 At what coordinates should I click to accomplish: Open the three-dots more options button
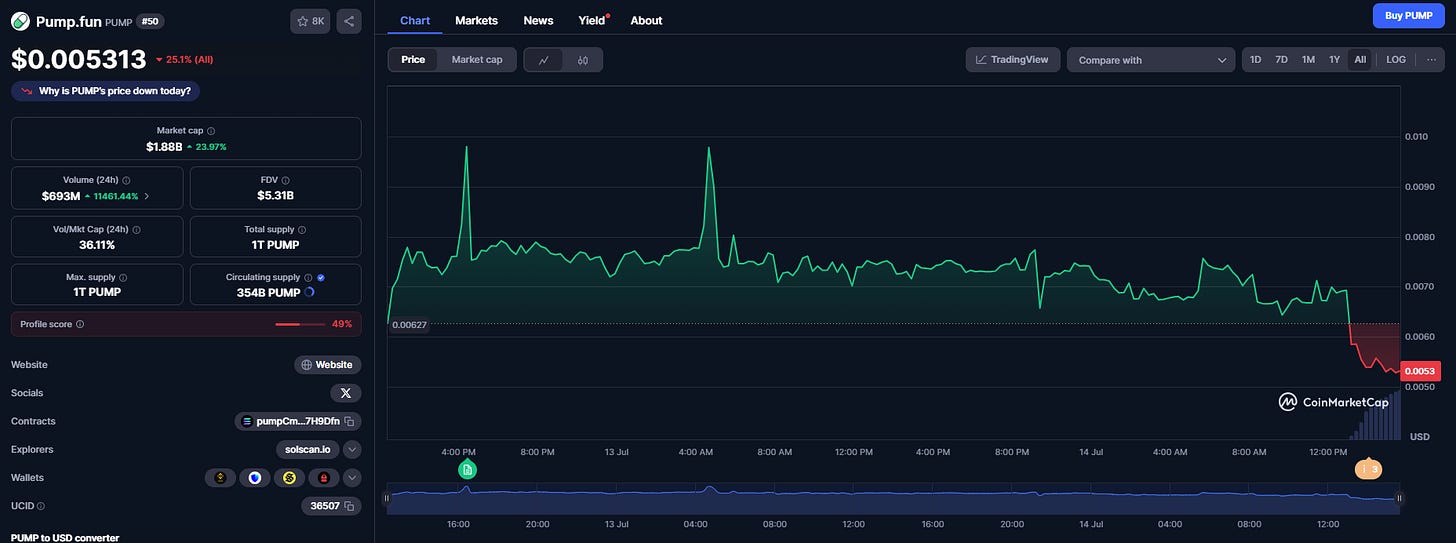coord(1432,60)
